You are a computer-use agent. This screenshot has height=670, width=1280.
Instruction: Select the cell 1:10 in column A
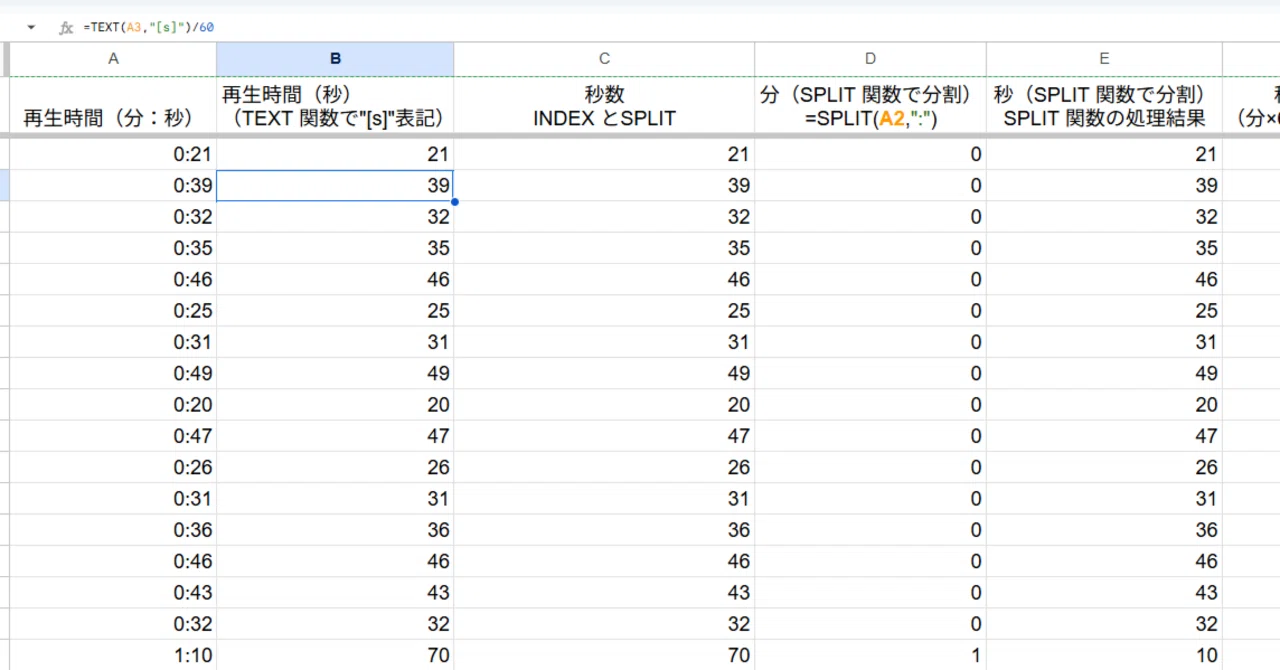pos(113,656)
